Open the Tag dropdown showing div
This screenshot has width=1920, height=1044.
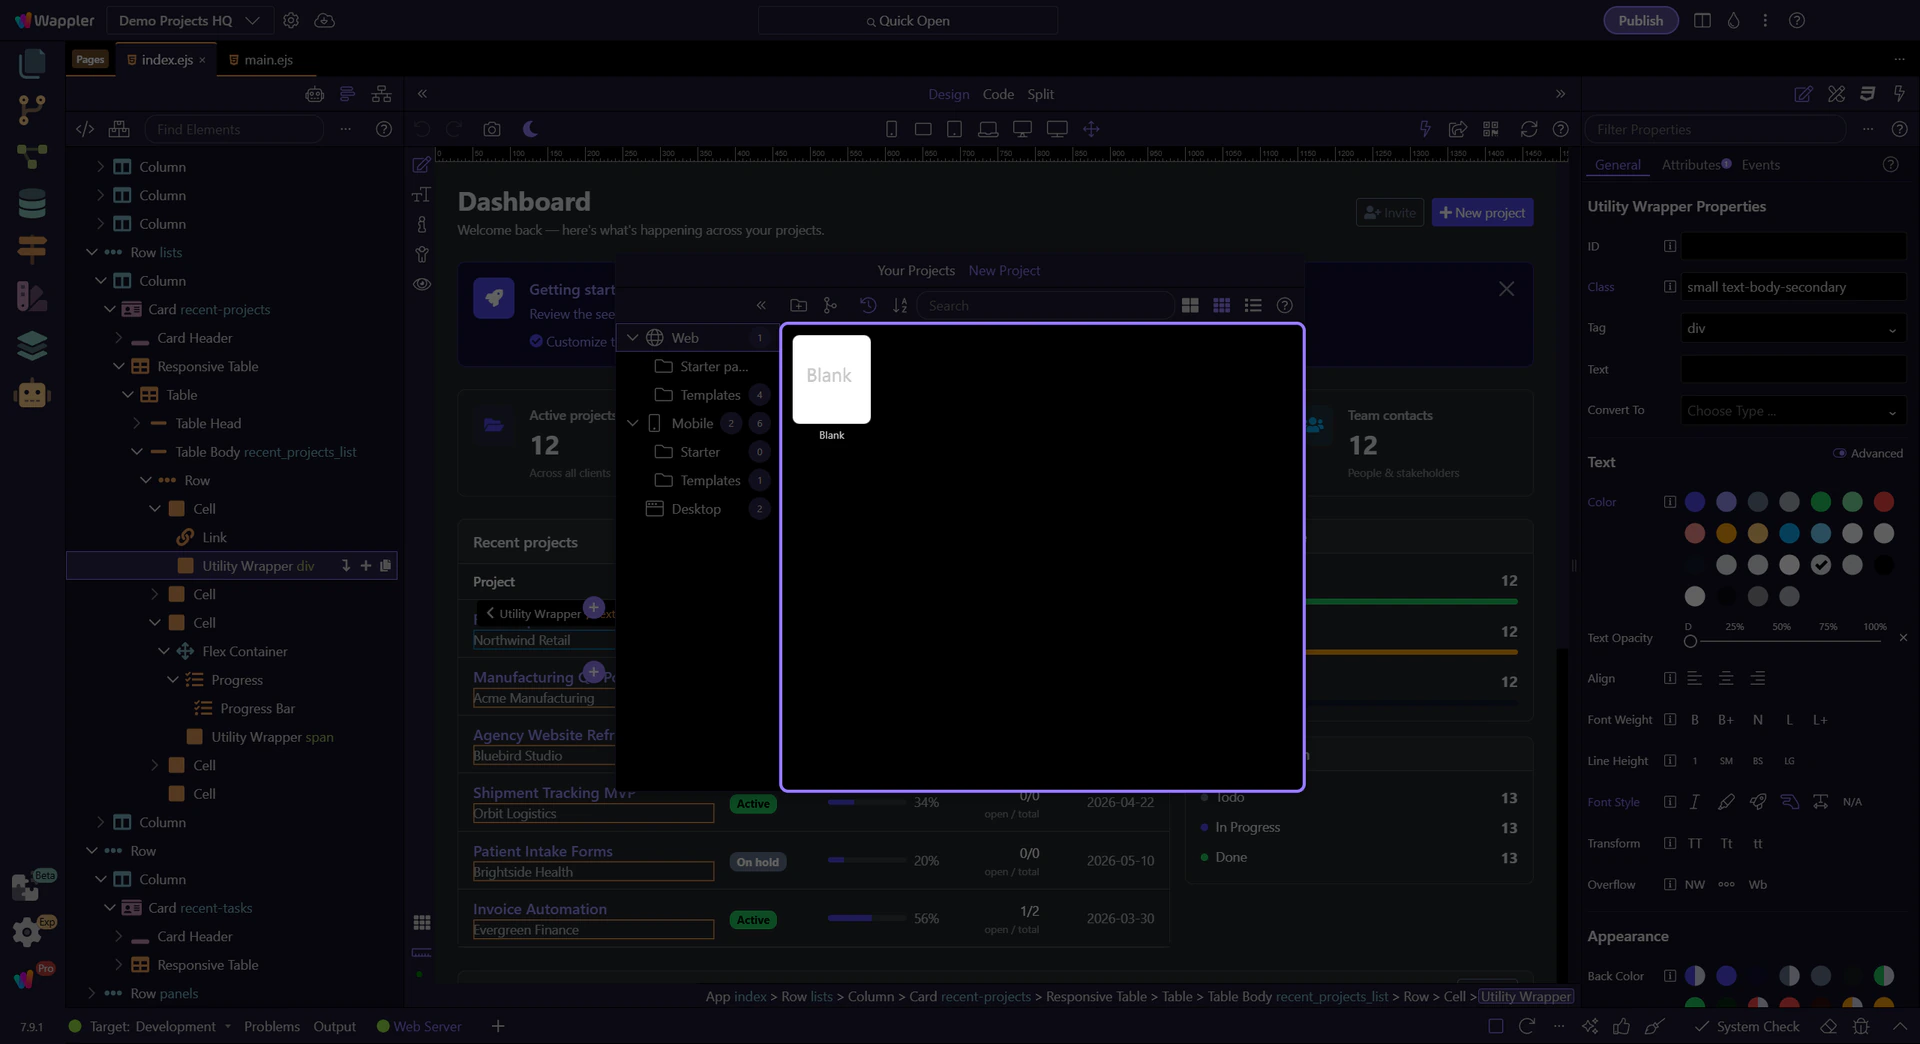tap(1792, 328)
